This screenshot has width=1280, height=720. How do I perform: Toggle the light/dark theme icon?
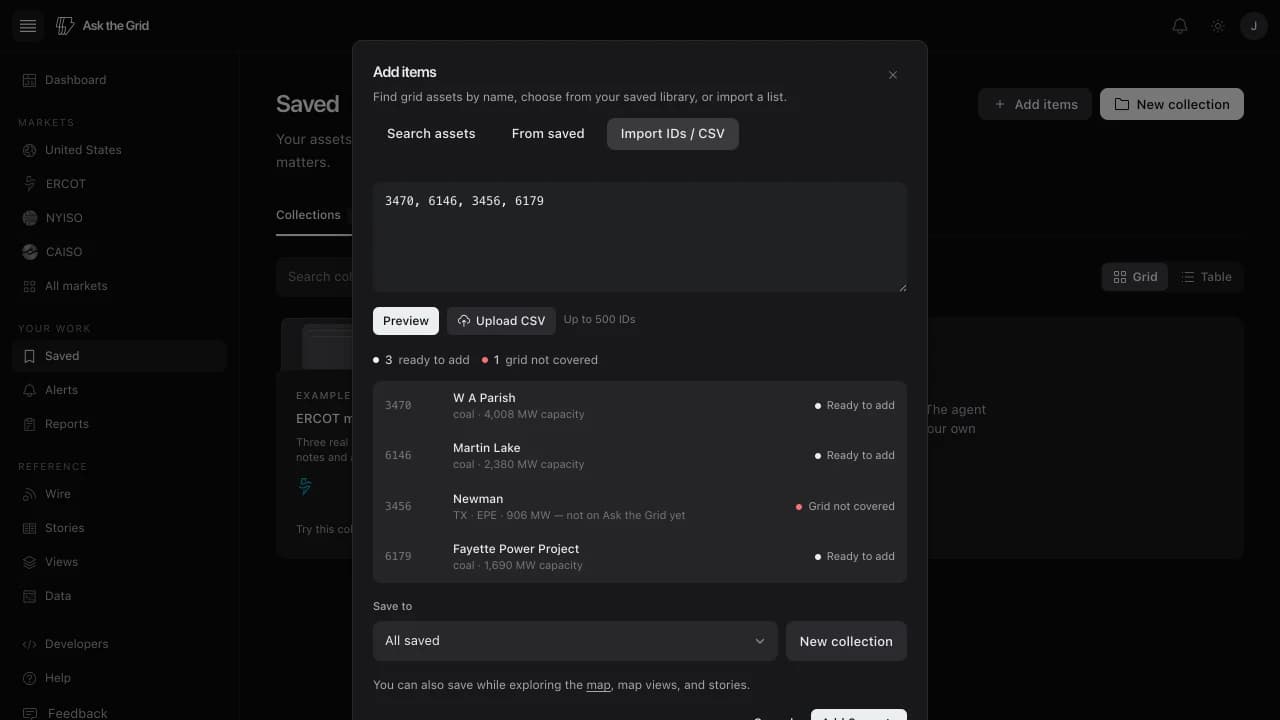tap(1218, 26)
